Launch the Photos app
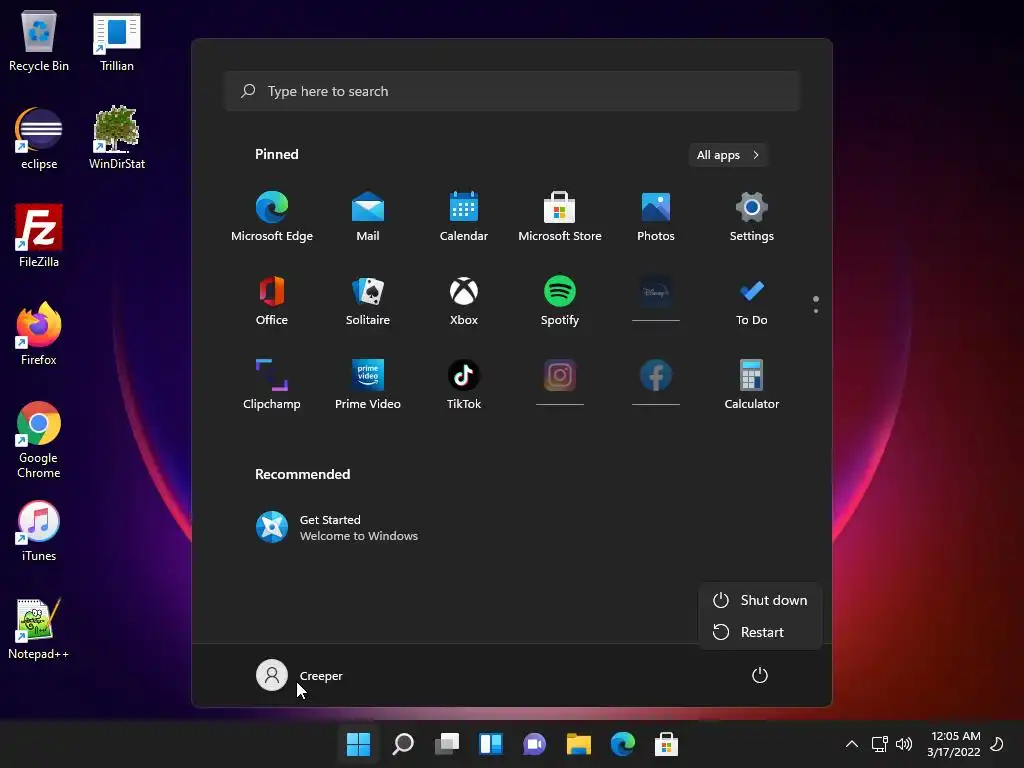This screenshot has width=1024, height=768. coord(656,217)
